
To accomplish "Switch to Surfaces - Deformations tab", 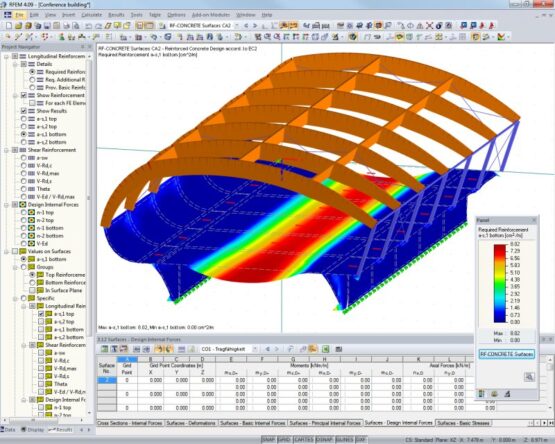I will pyautogui.click(x=191, y=423).
